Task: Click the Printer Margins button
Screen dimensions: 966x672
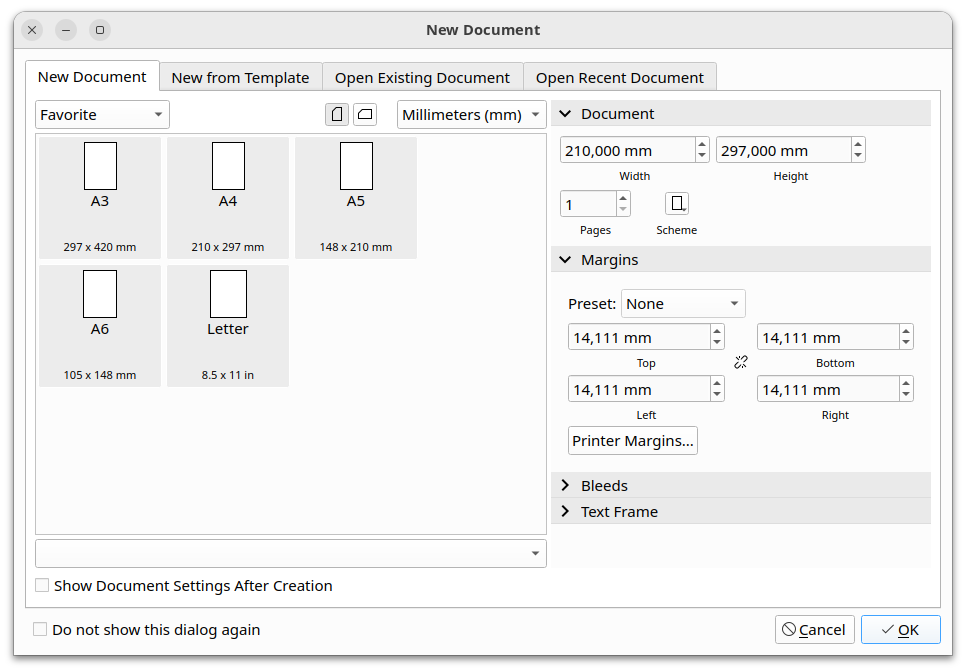Action: (632, 441)
